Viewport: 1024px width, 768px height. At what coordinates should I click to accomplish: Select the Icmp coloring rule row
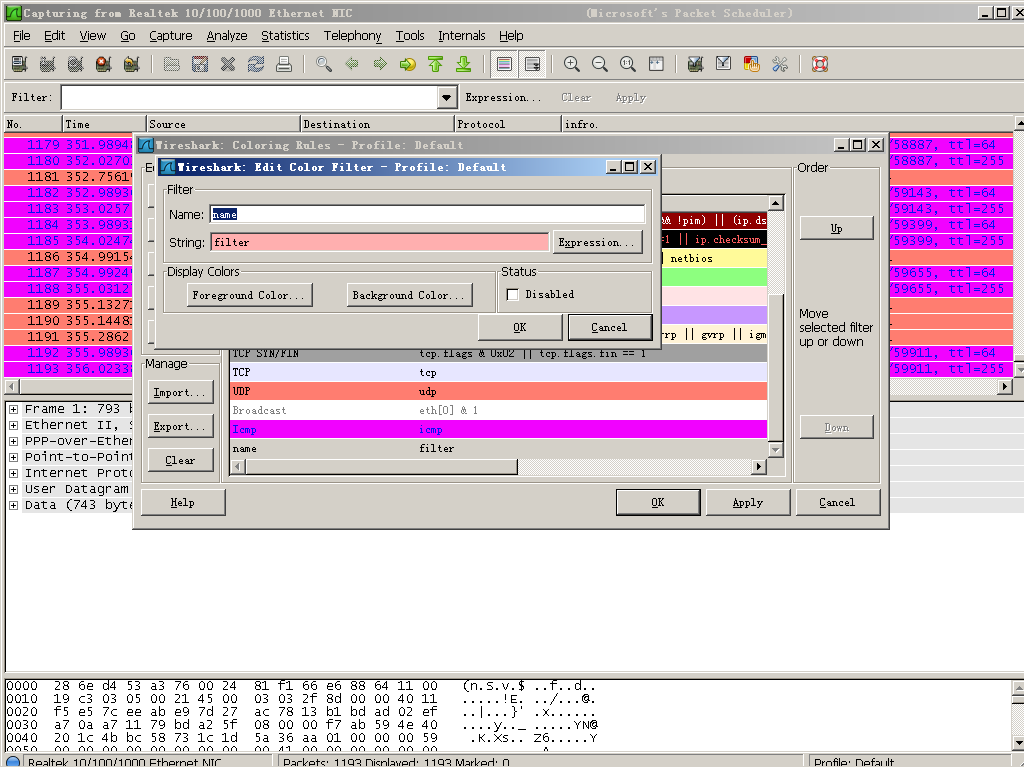(x=498, y=429)
